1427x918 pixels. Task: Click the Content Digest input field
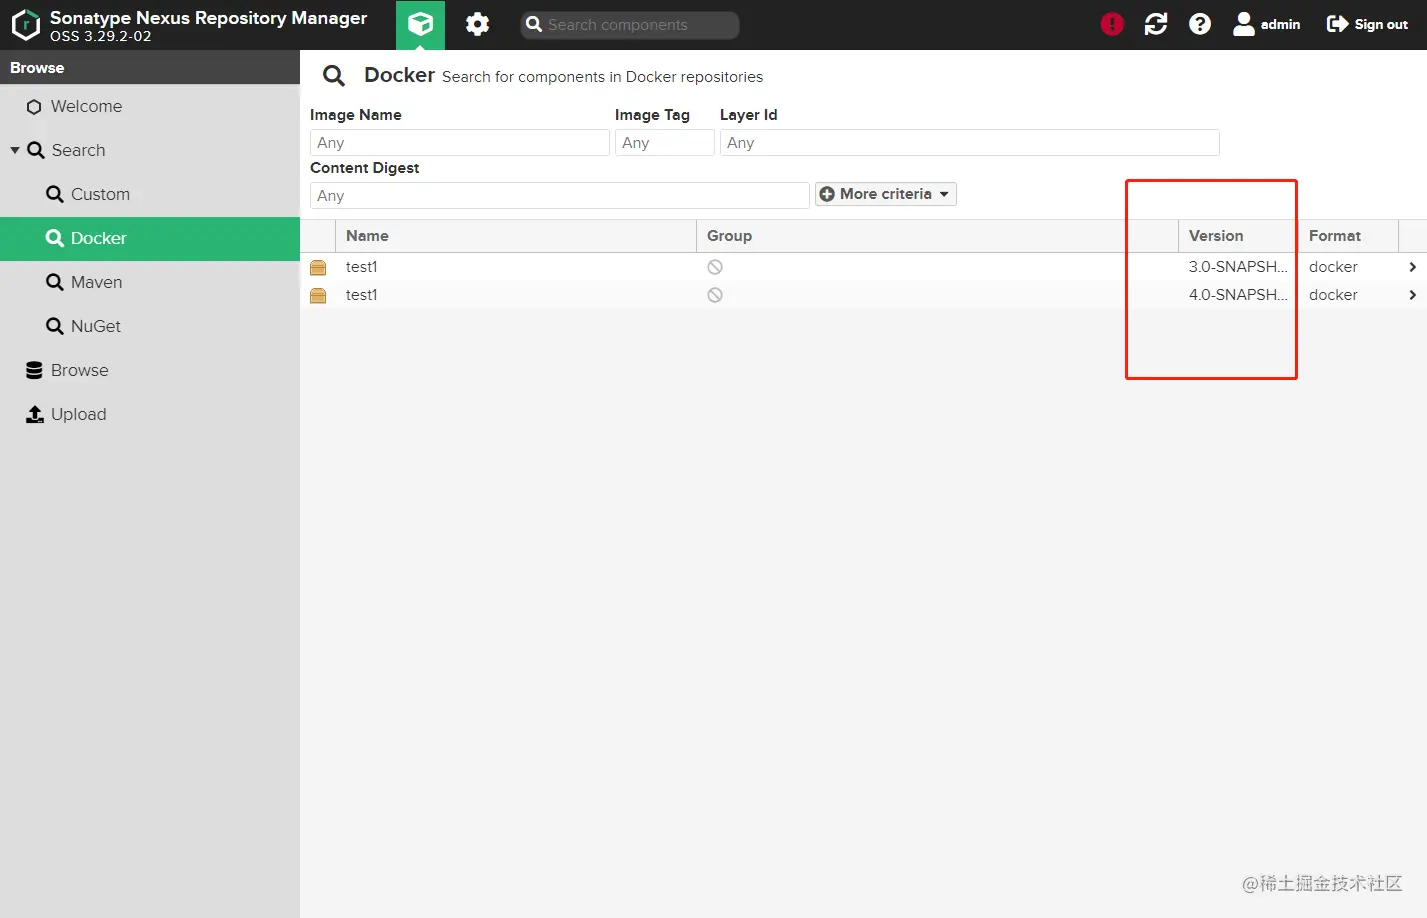tap(560, 196)
